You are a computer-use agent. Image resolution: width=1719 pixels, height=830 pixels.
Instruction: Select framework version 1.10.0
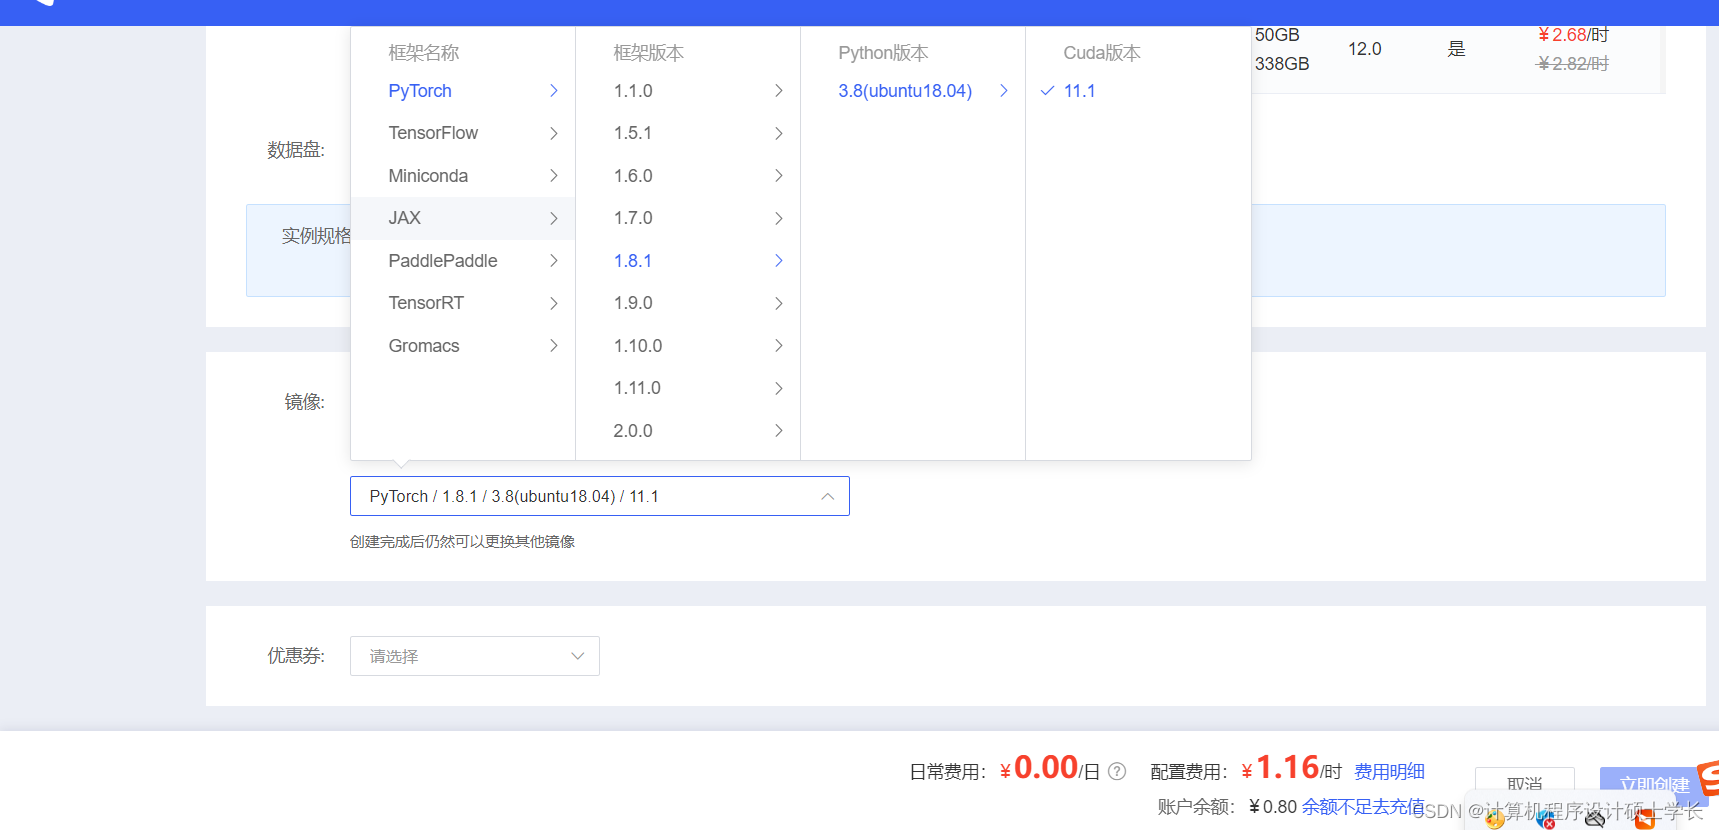click(688, 346)
